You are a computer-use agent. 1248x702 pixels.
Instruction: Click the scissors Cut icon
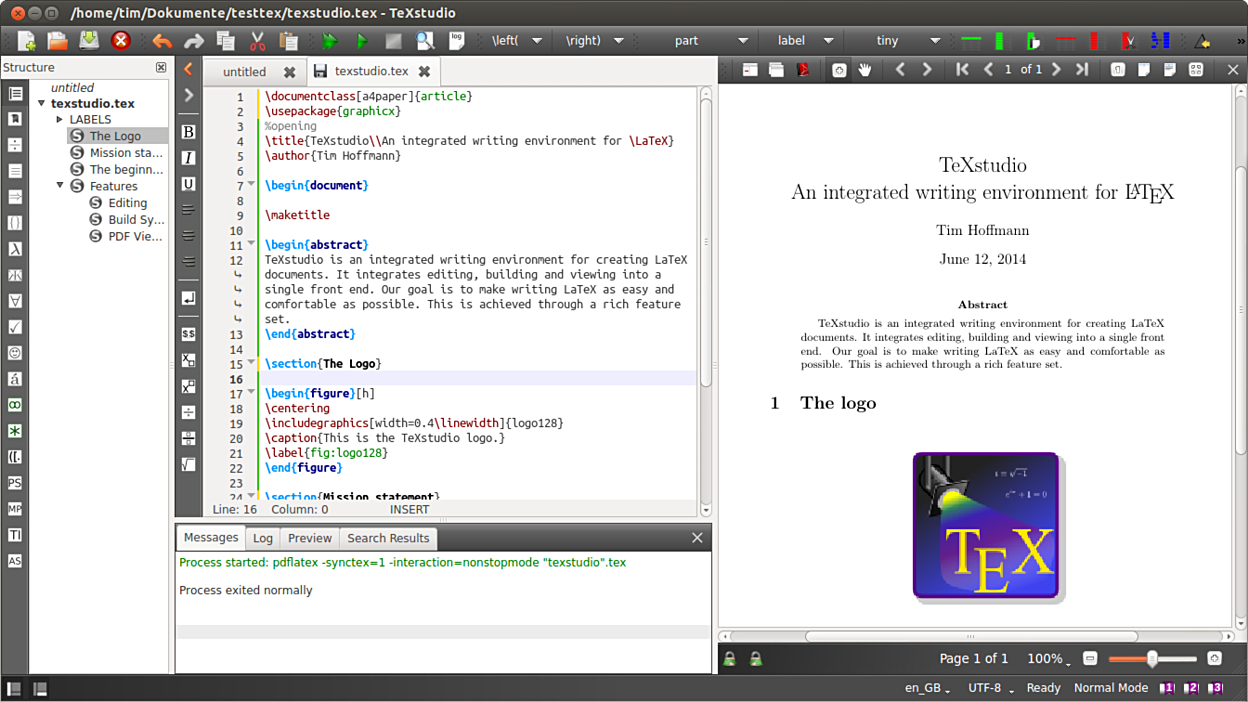pyautogui.click(x=257, y=41)
